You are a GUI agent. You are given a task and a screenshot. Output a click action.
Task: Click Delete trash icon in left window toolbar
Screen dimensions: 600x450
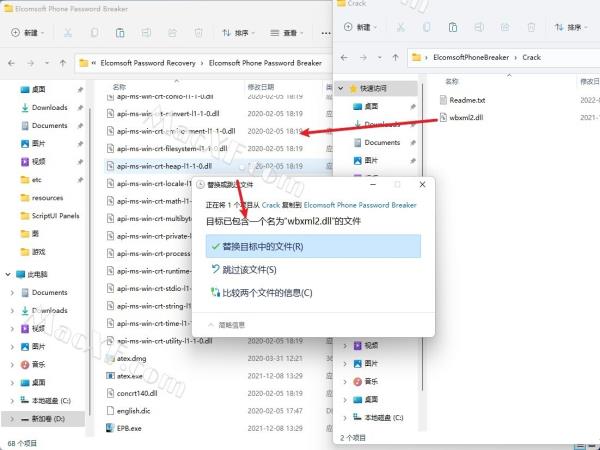[x=198, y=33]
